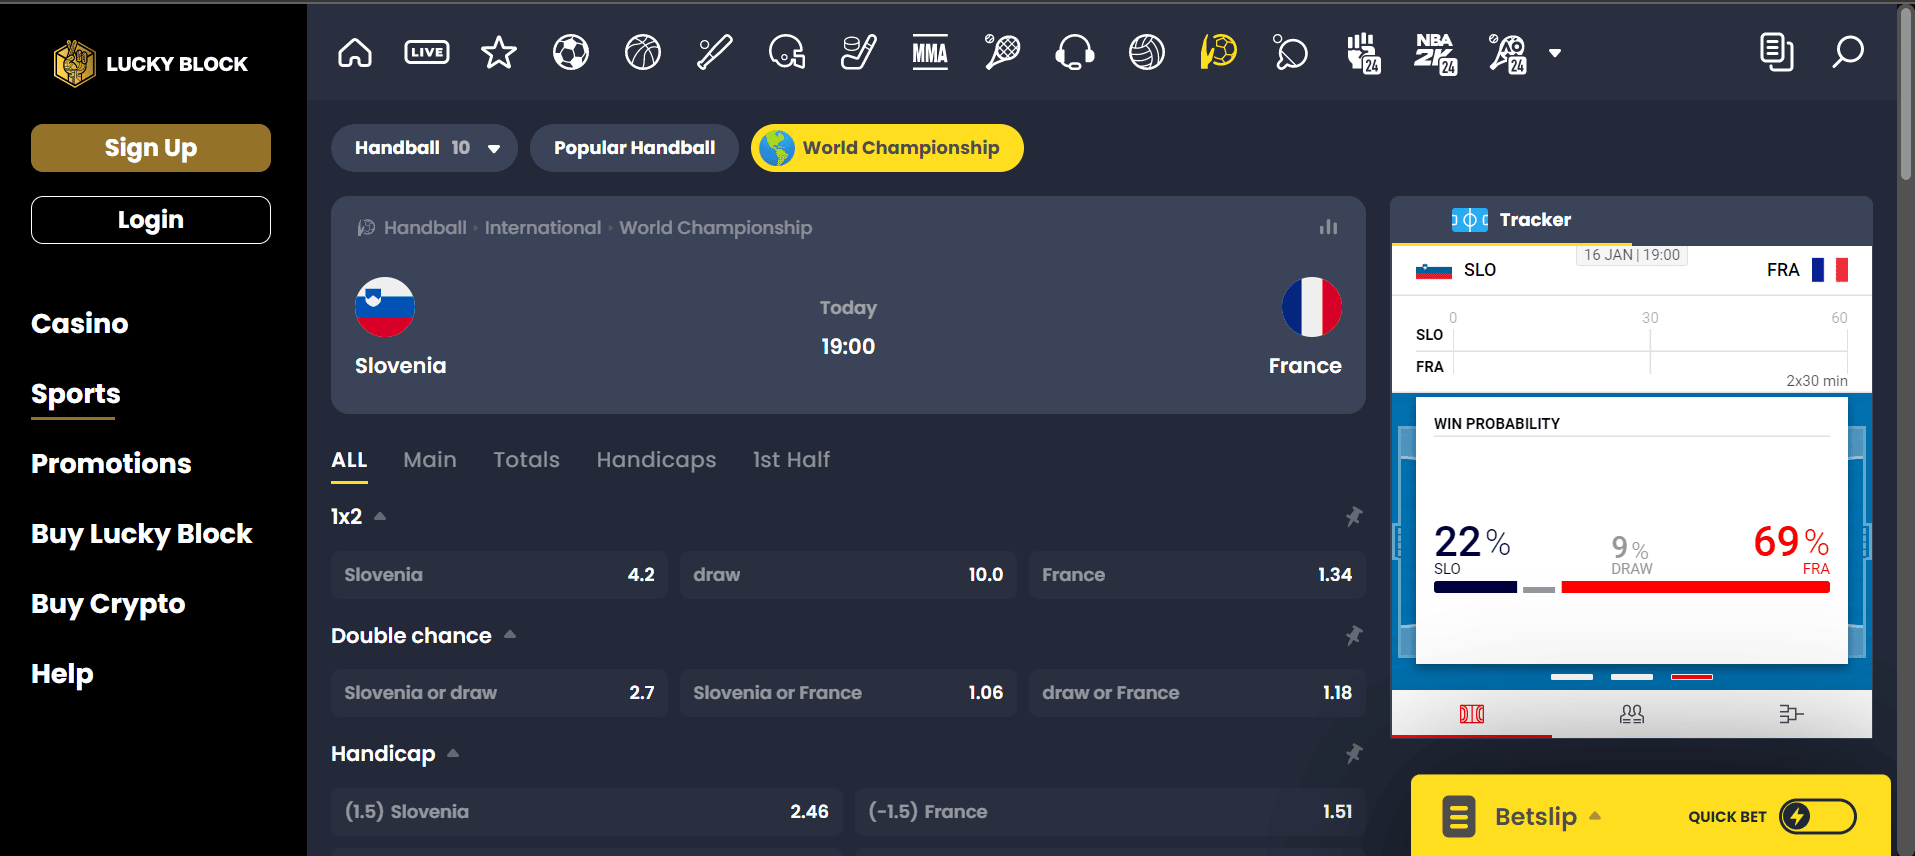Open the bet history receipt icon
Screen dimensions: 1915x856
click(1776, 52)
